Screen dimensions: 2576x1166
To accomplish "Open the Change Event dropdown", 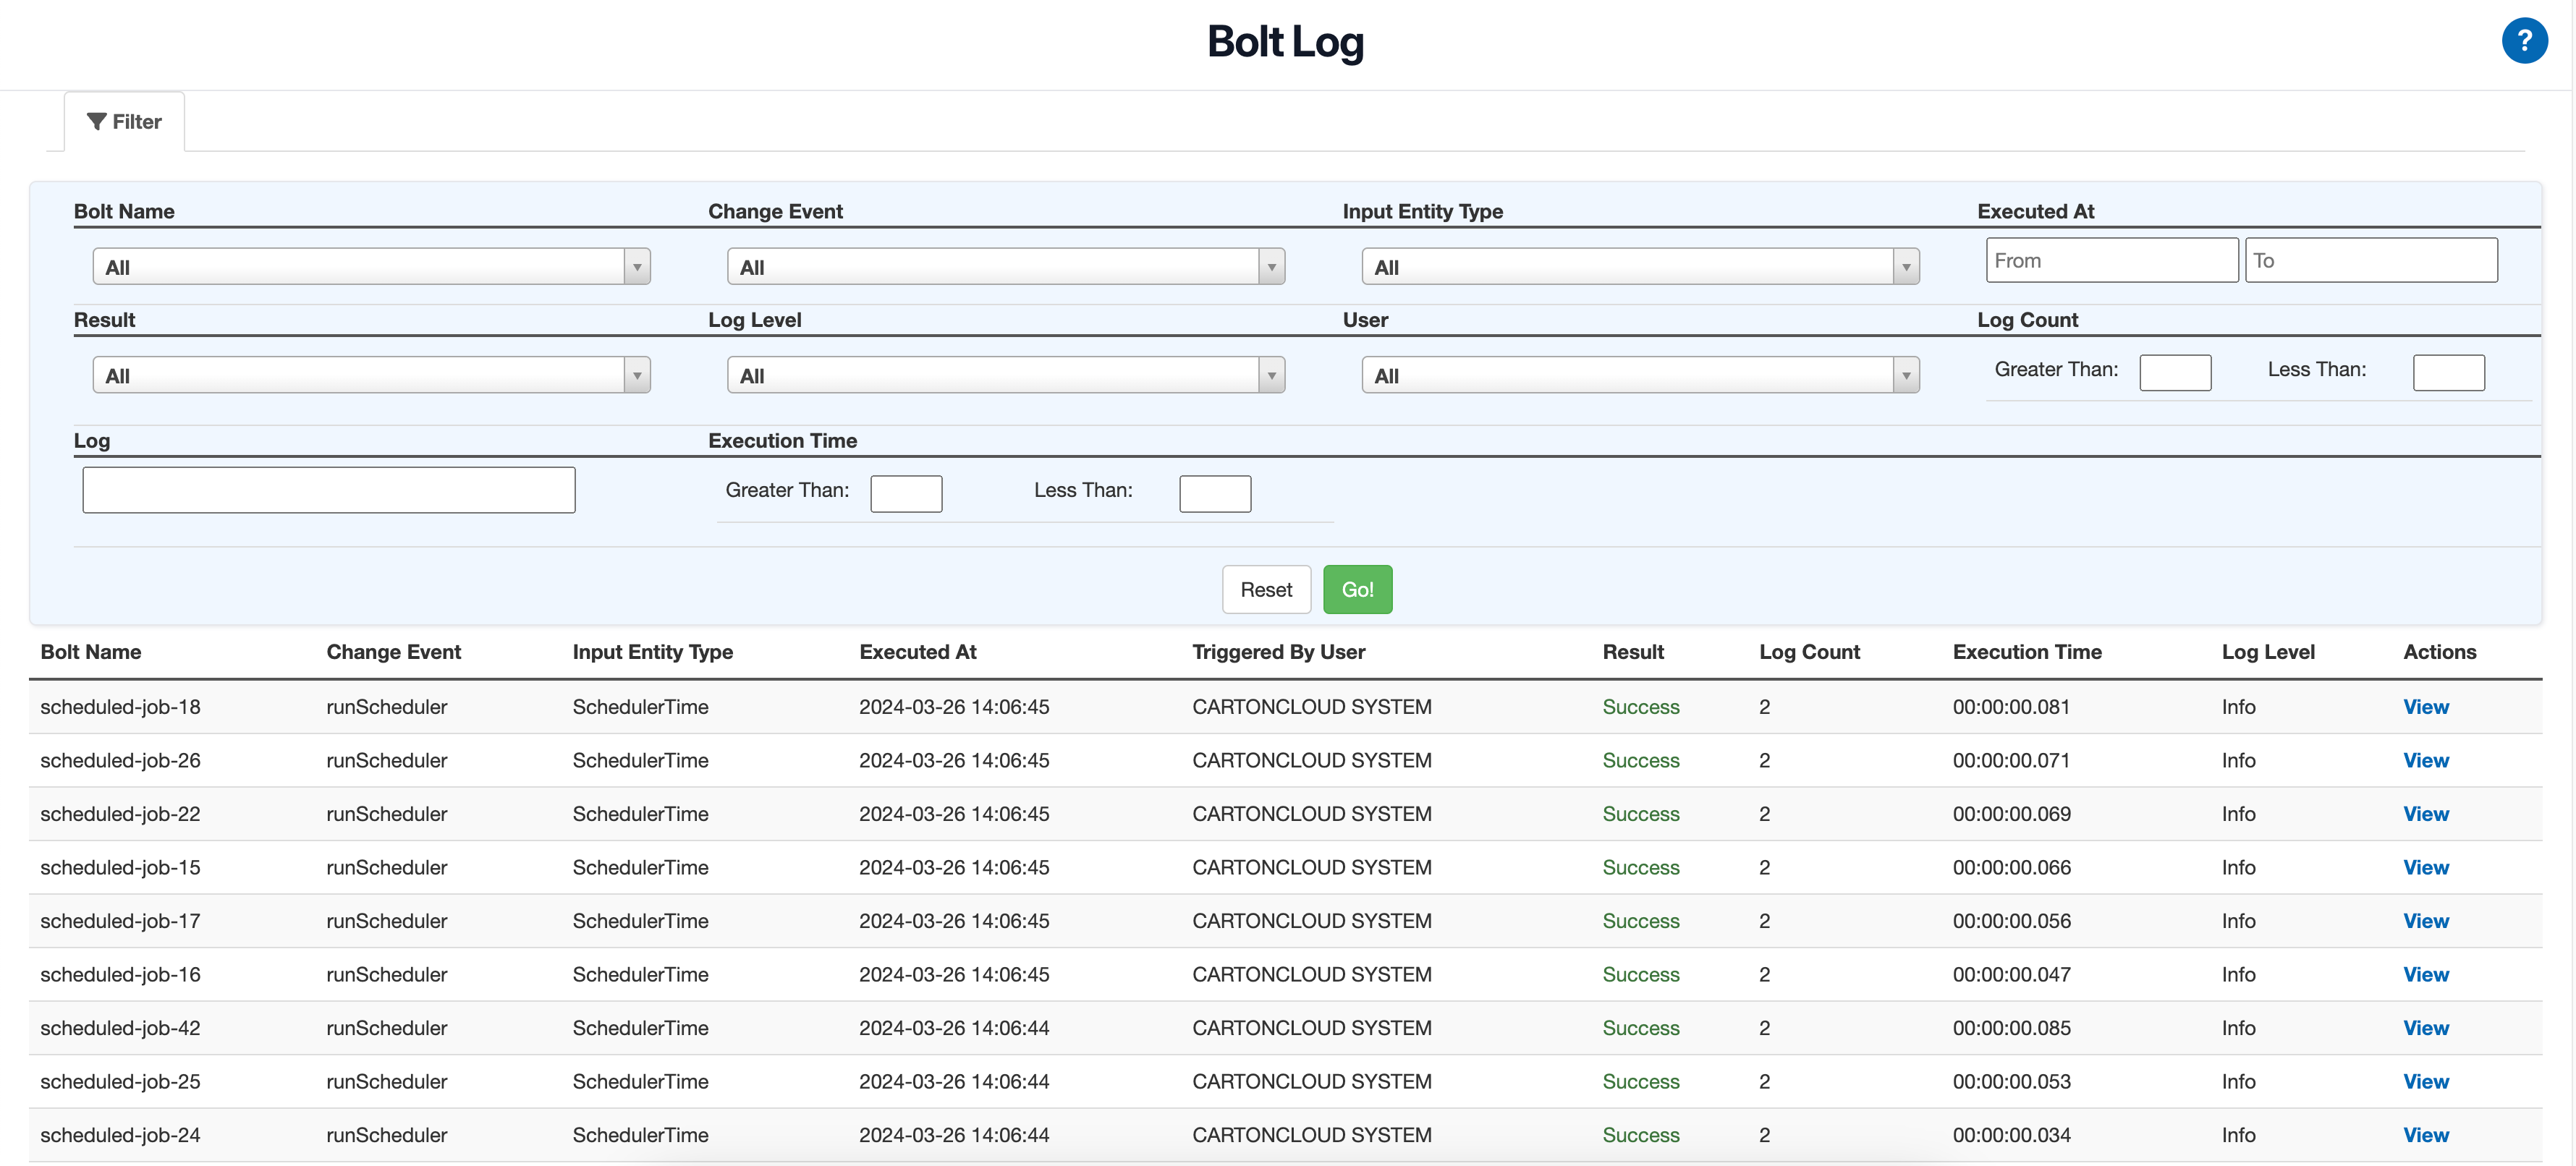I will 1004,266.
